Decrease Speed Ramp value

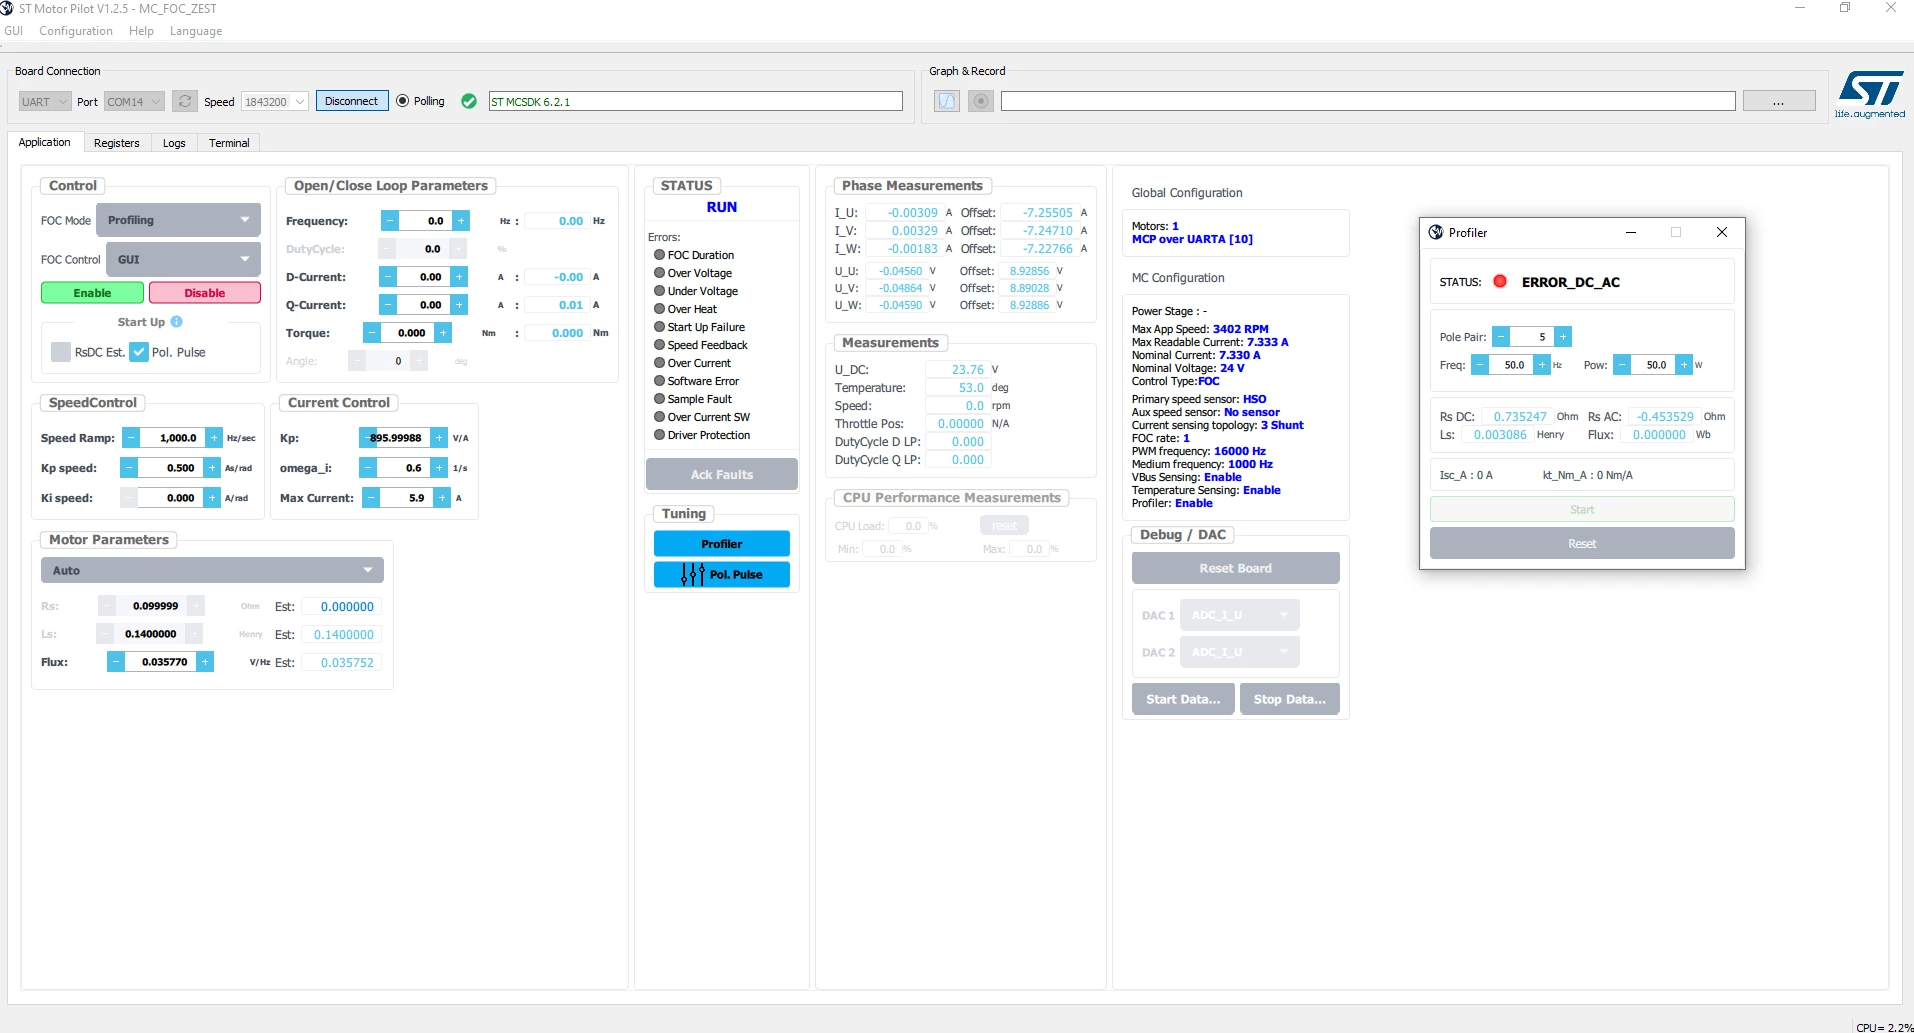(131, 438)
